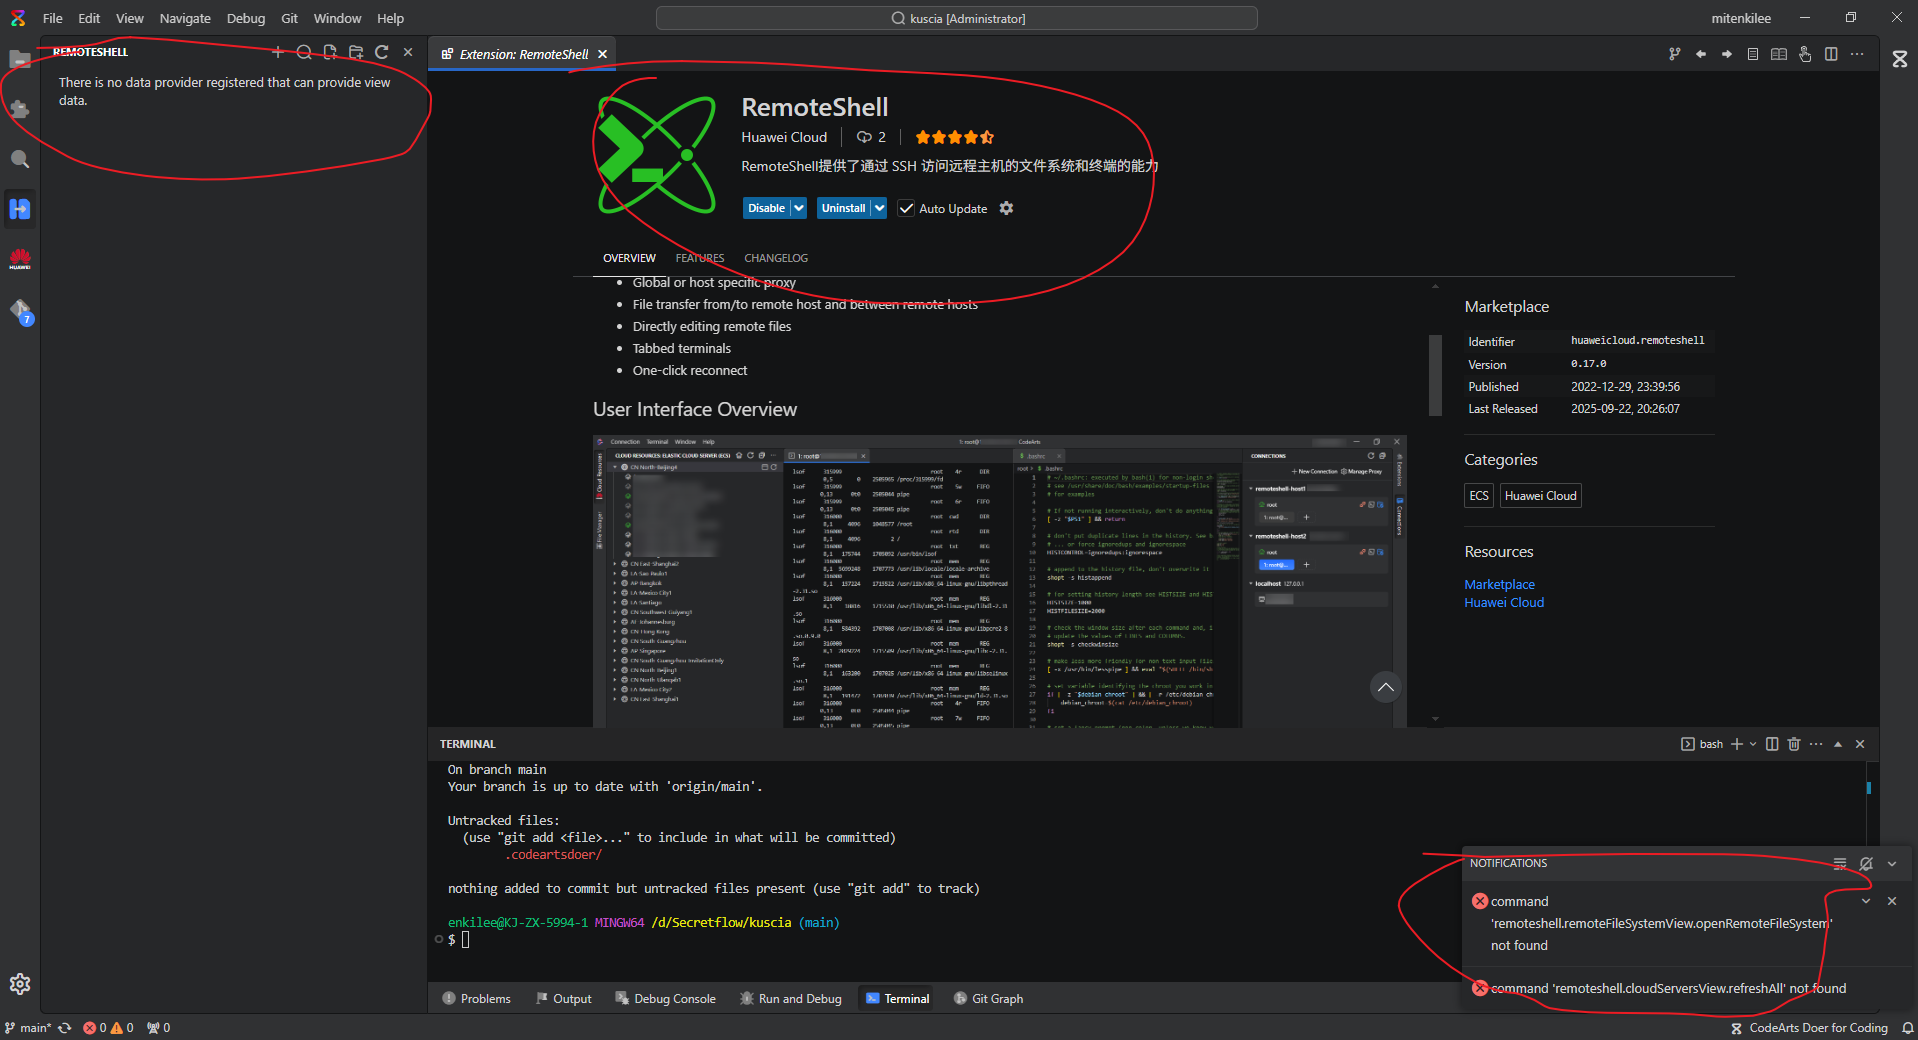Dismiss the openRemoteFileSystem notification

pyautogui.click(x=1892, y=901)
